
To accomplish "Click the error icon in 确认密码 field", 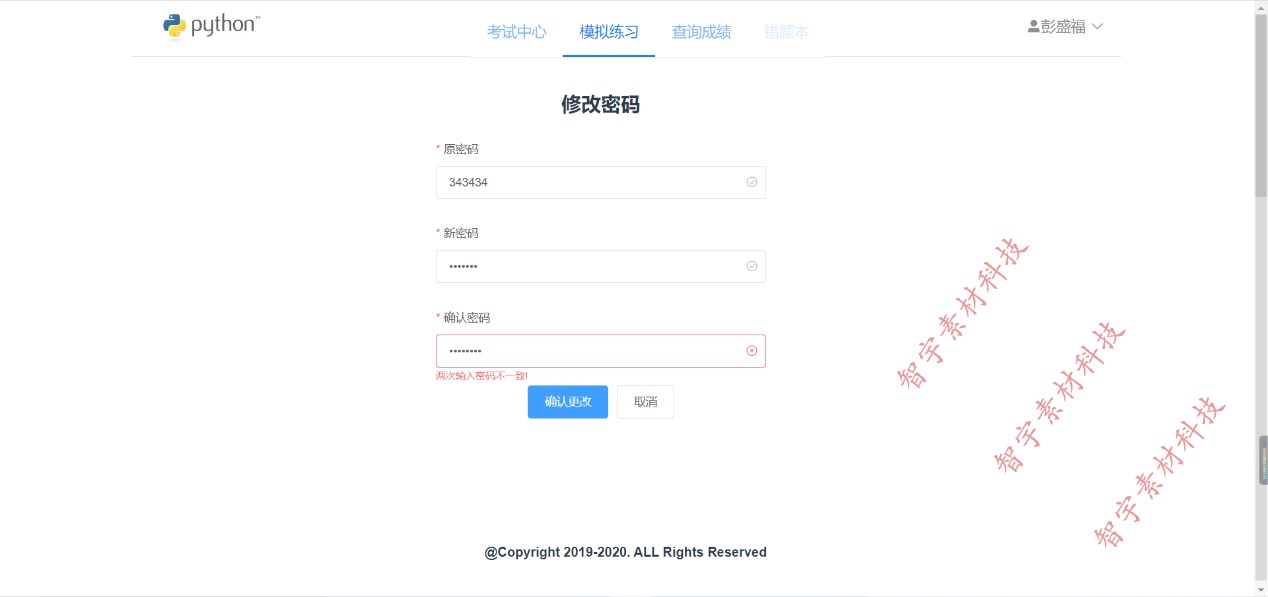I will (752, 351).
